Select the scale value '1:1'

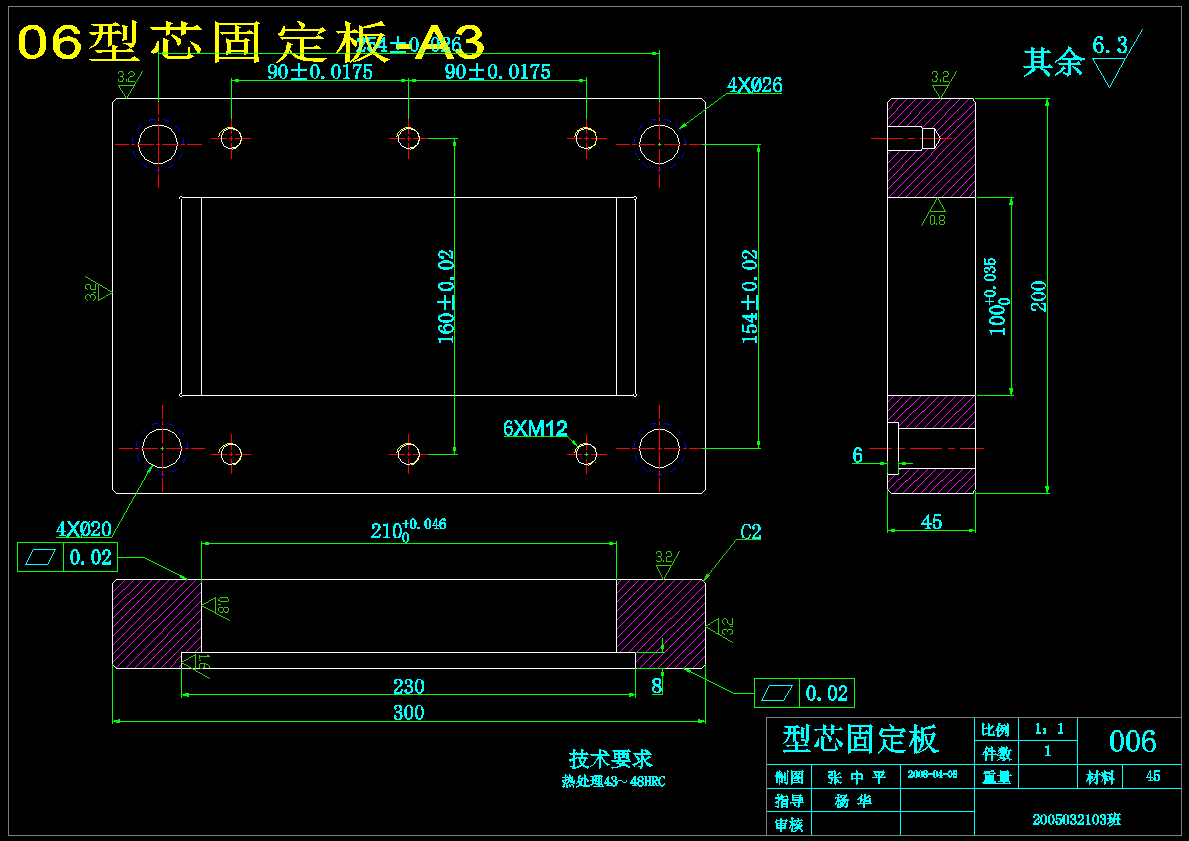click(x=1049, y=730)
